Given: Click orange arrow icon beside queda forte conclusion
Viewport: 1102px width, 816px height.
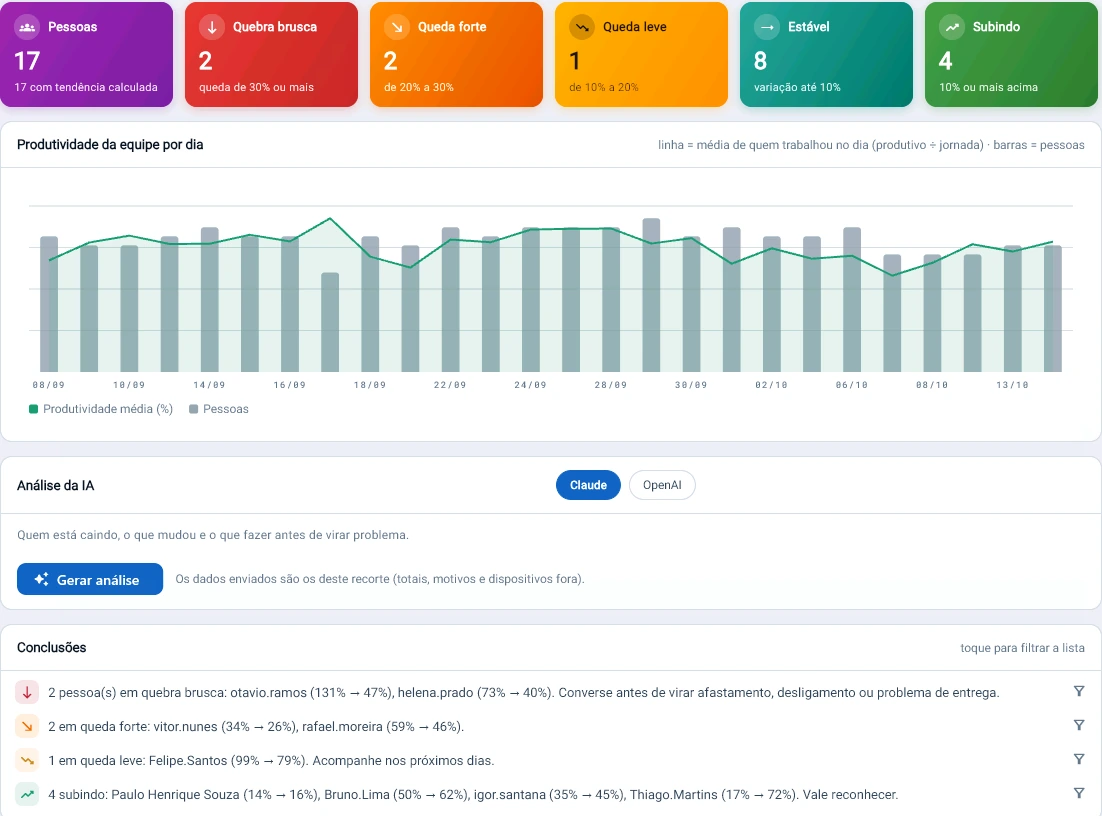Looking at the screenshot, I should point(27,726).
